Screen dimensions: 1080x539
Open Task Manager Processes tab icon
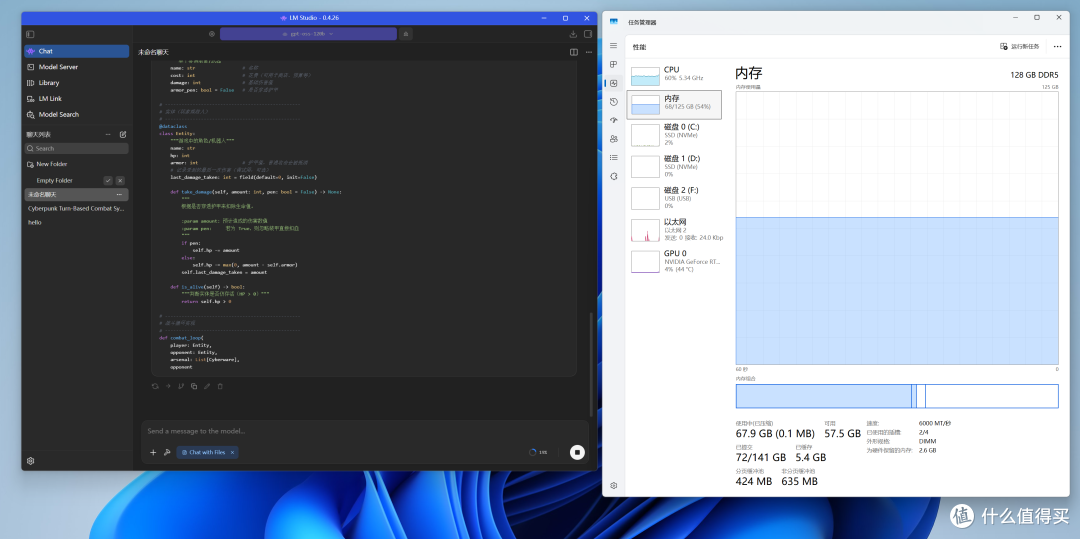click(614, 64)
